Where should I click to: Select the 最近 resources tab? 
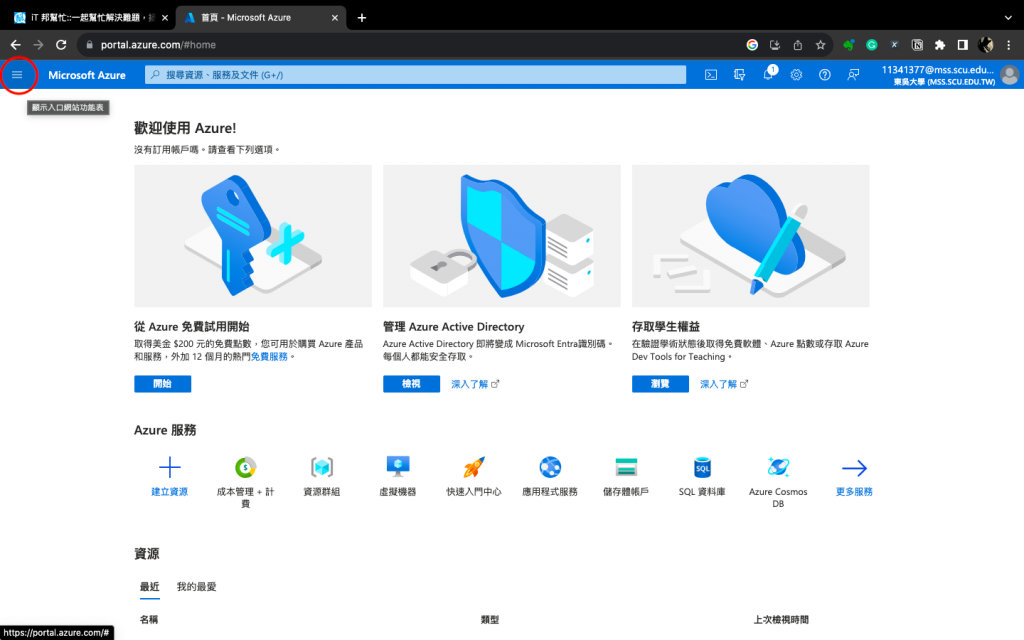point(150,586)
